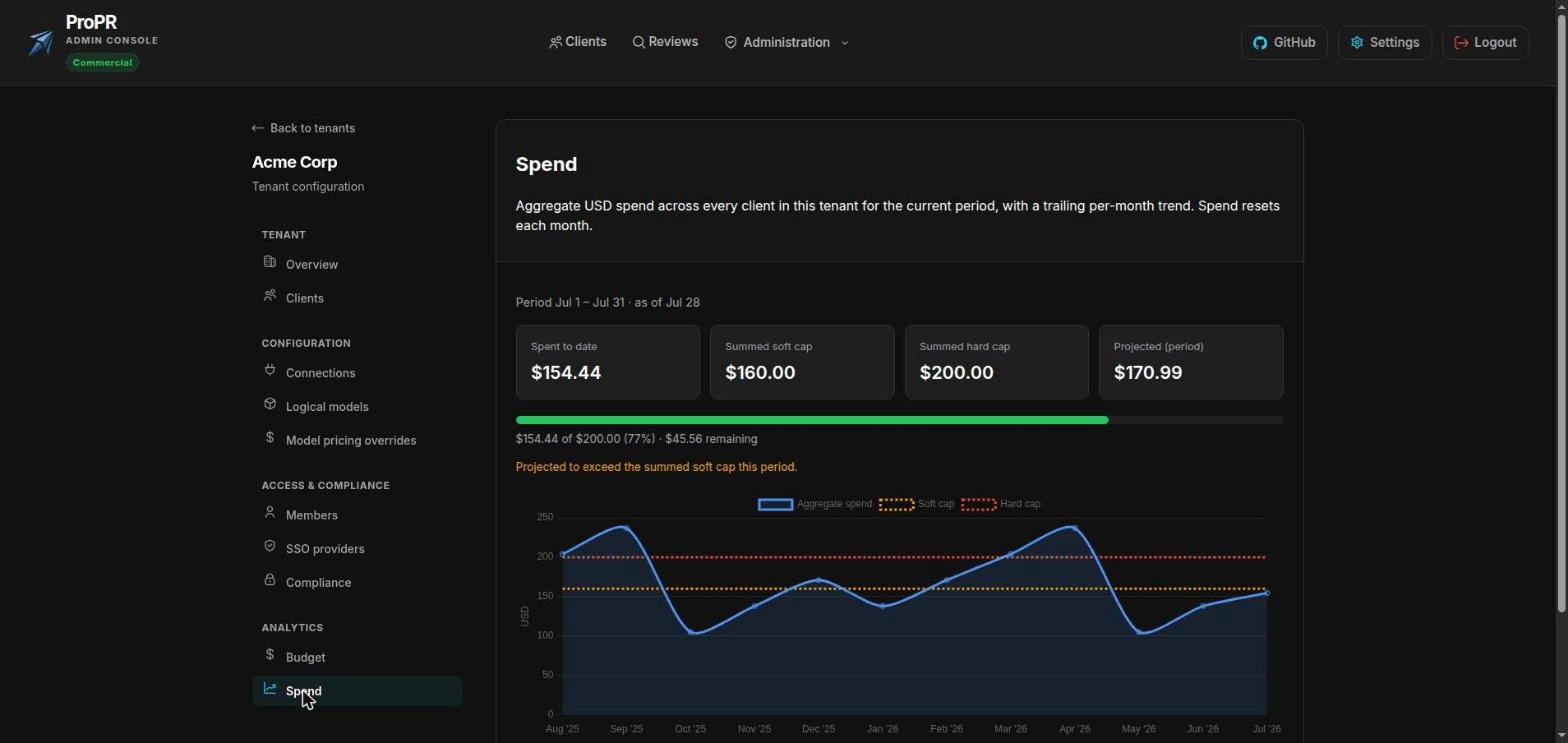
Task: Click the Sep '25 chart data point
Action: 626,527
